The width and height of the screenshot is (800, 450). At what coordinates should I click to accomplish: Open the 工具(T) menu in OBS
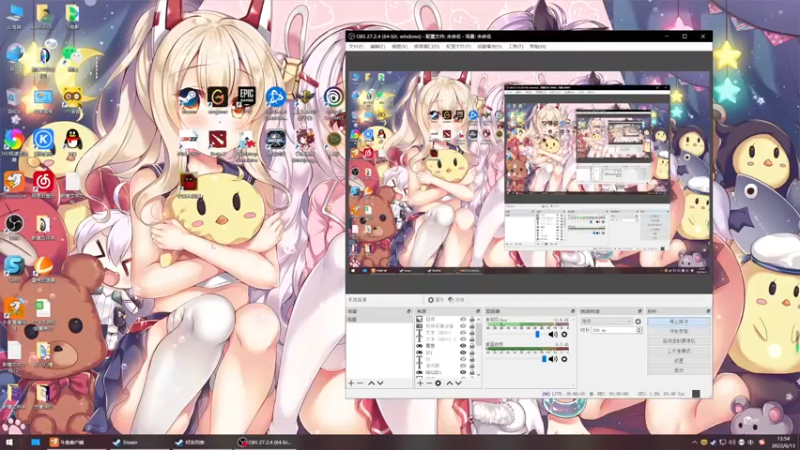(x=515, y=46)
